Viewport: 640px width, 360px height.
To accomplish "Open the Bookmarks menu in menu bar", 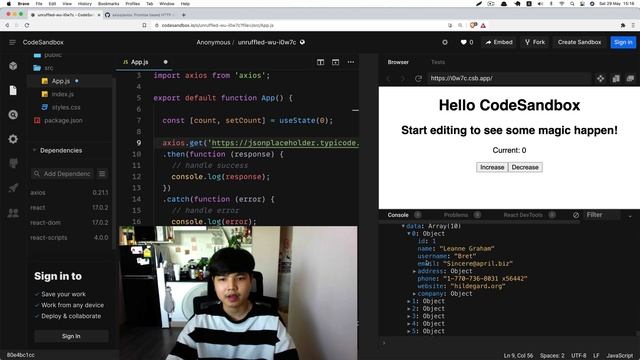I will coord(109,4).
